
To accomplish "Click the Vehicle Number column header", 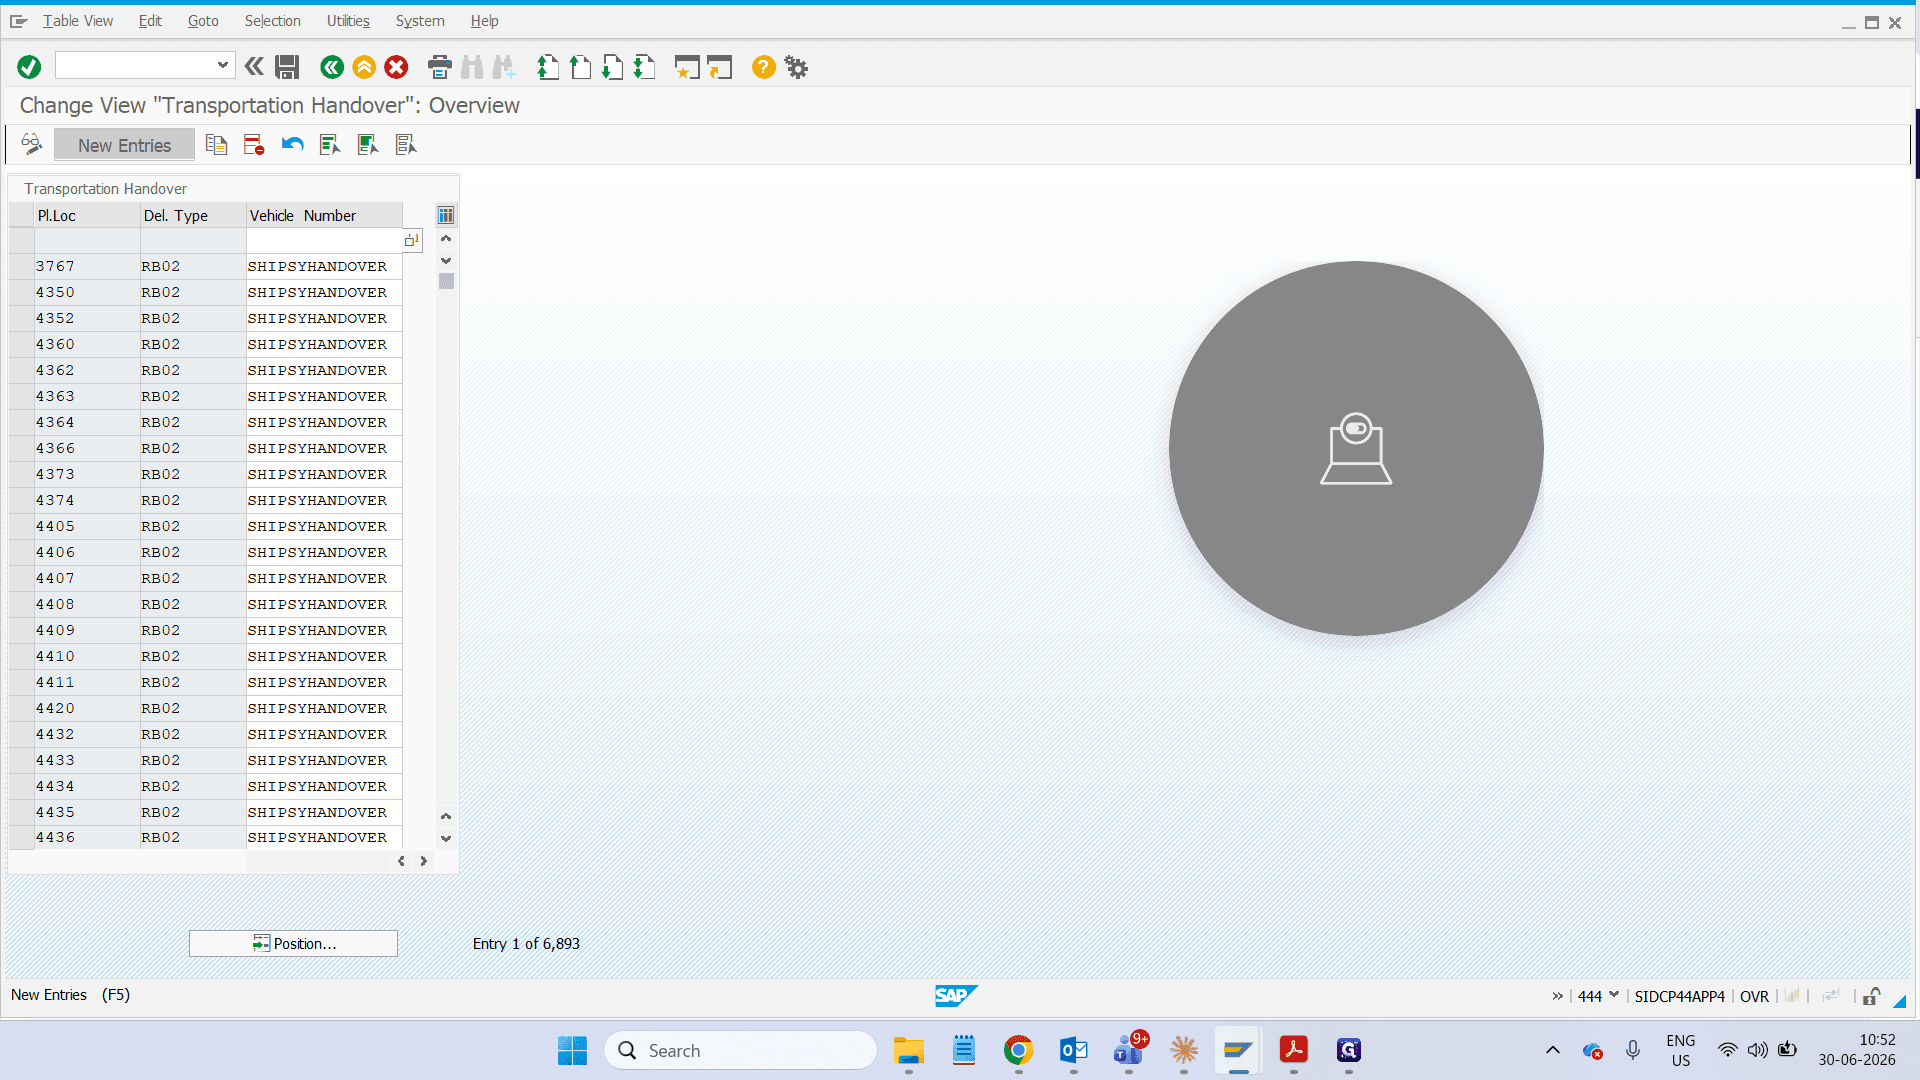I will (x=324, y=215).
